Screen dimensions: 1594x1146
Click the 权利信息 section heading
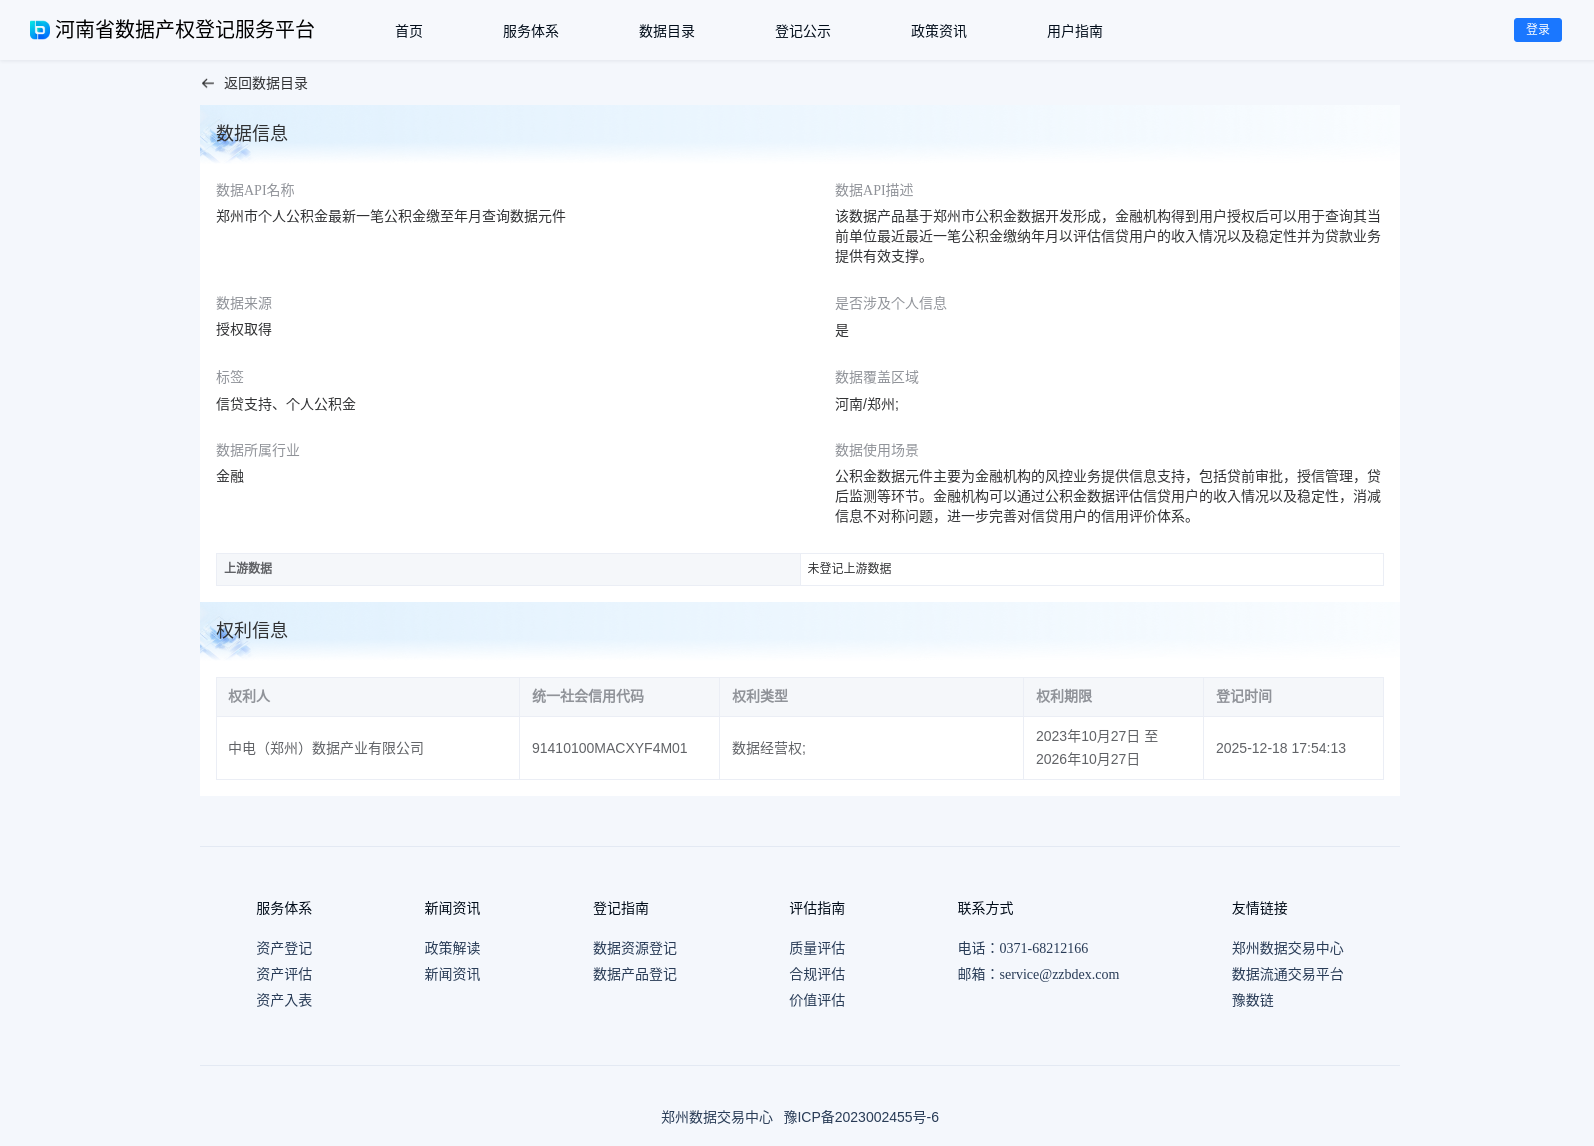[x=252, y=630]
